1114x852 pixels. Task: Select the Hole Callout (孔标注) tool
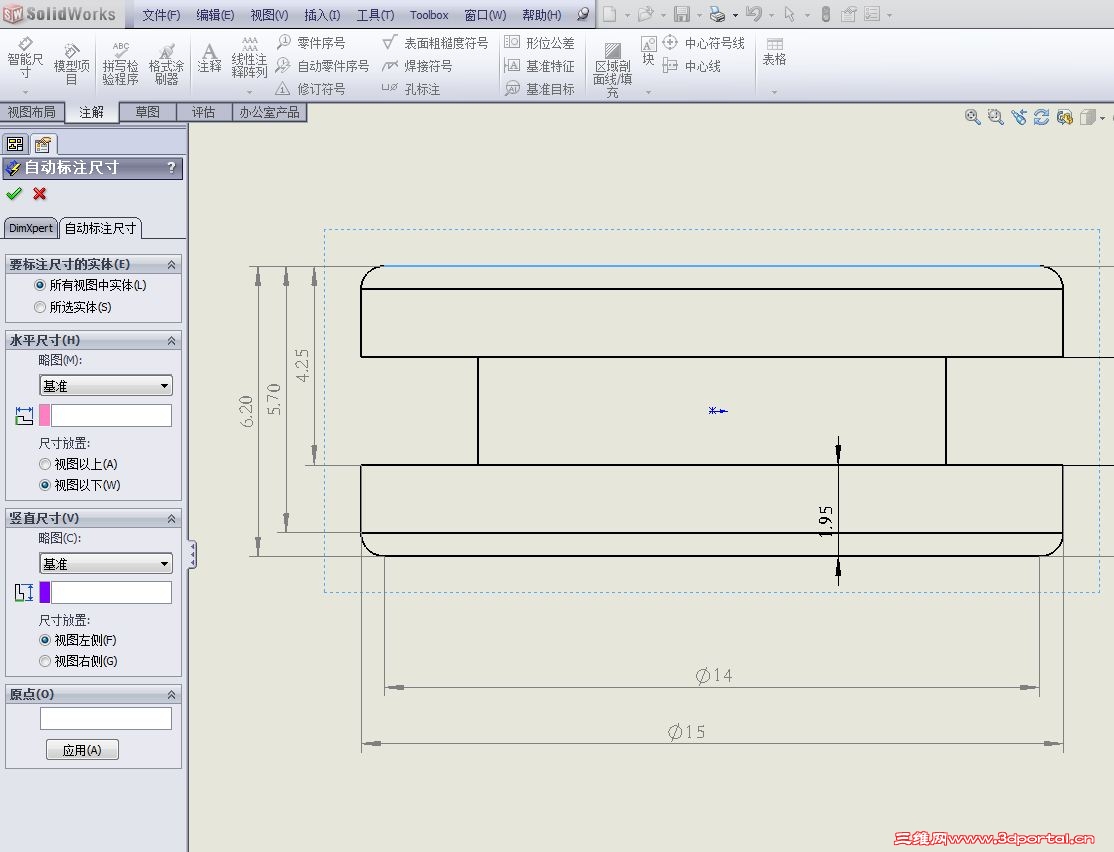click(411, 89)
